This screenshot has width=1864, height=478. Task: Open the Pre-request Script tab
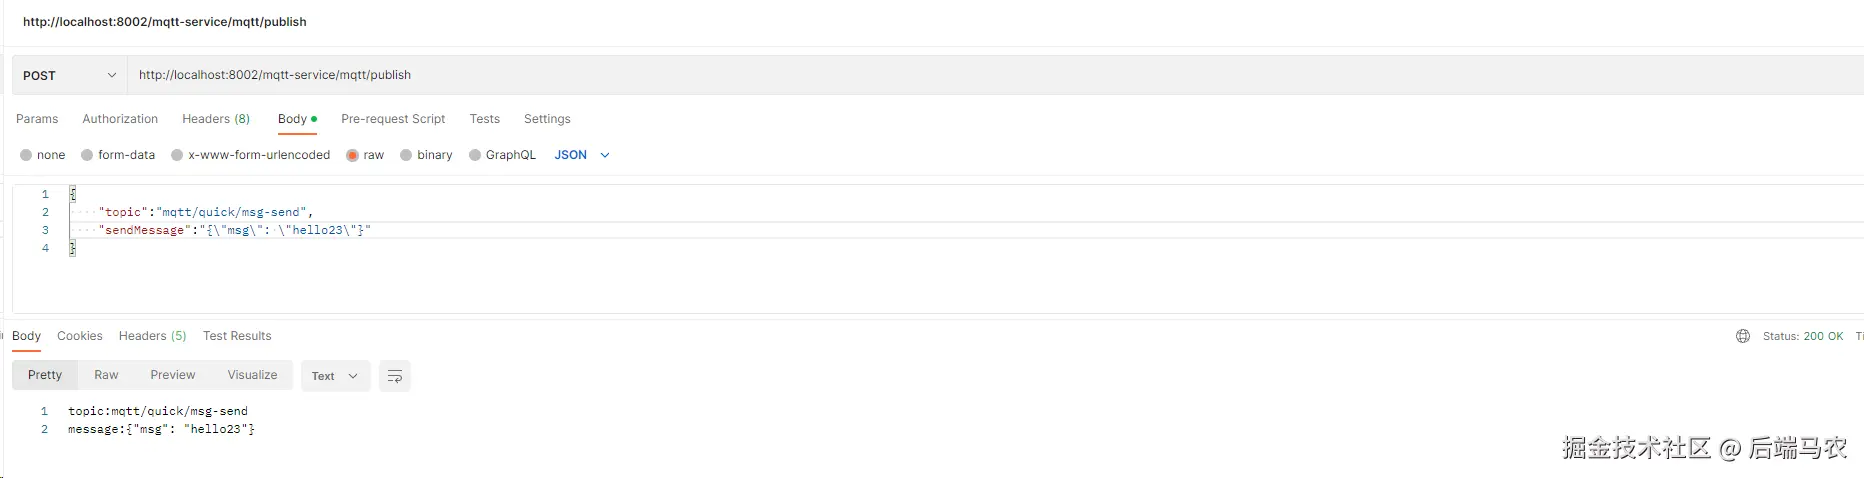(x=393, y=119)
